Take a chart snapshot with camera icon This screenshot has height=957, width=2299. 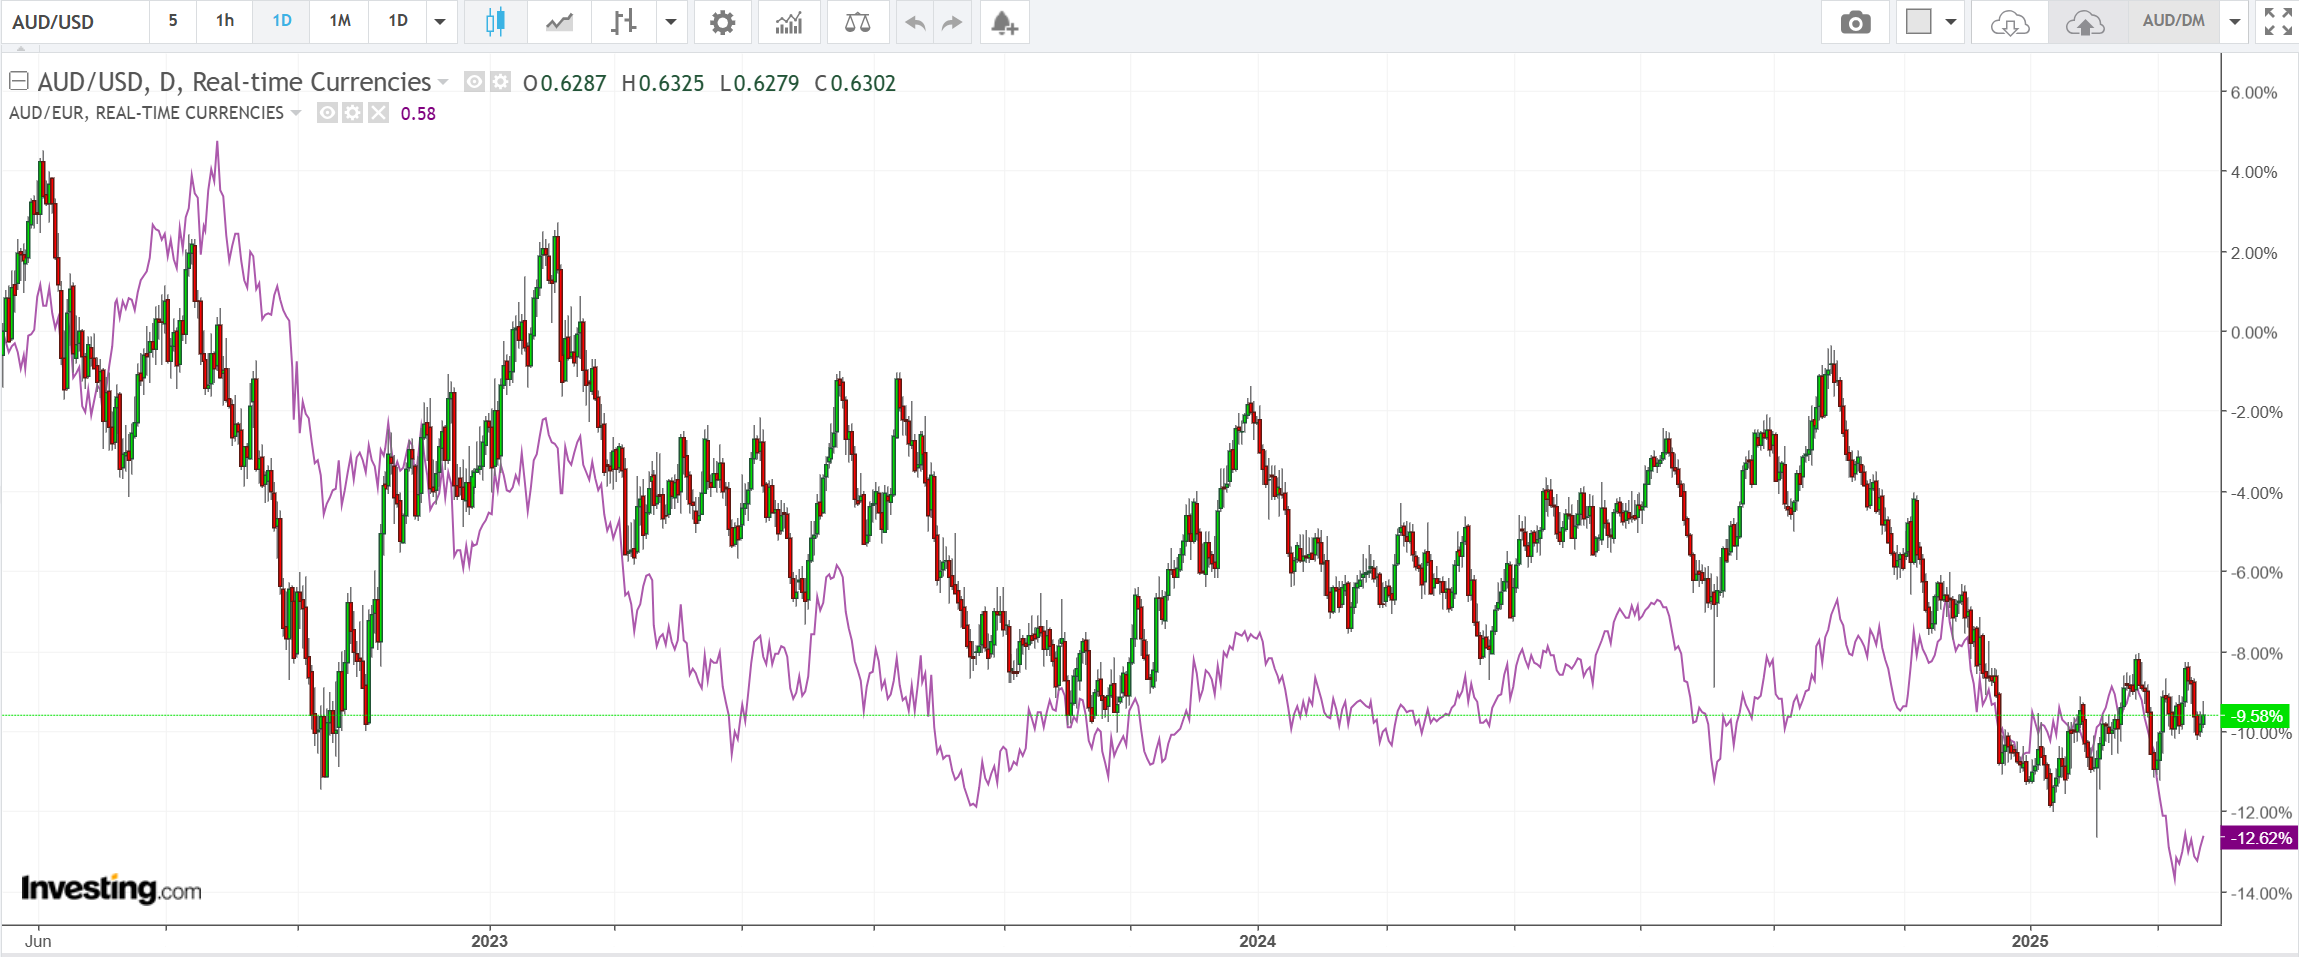point(1855,22)
